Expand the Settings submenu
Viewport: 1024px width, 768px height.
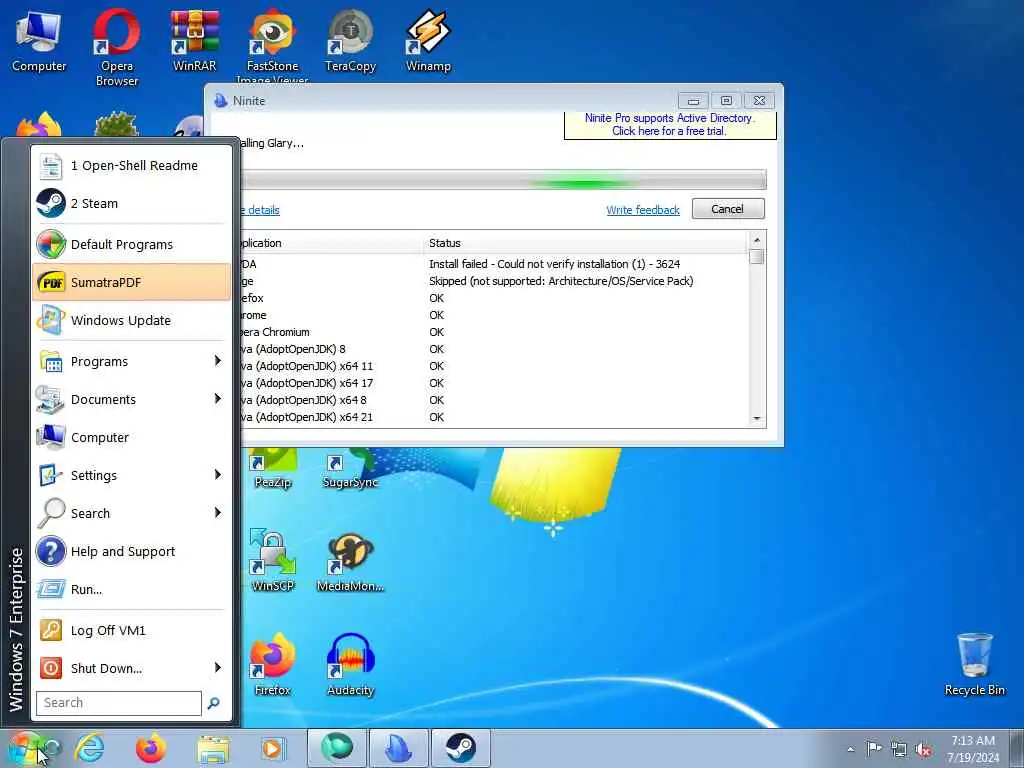pos(131,475)
